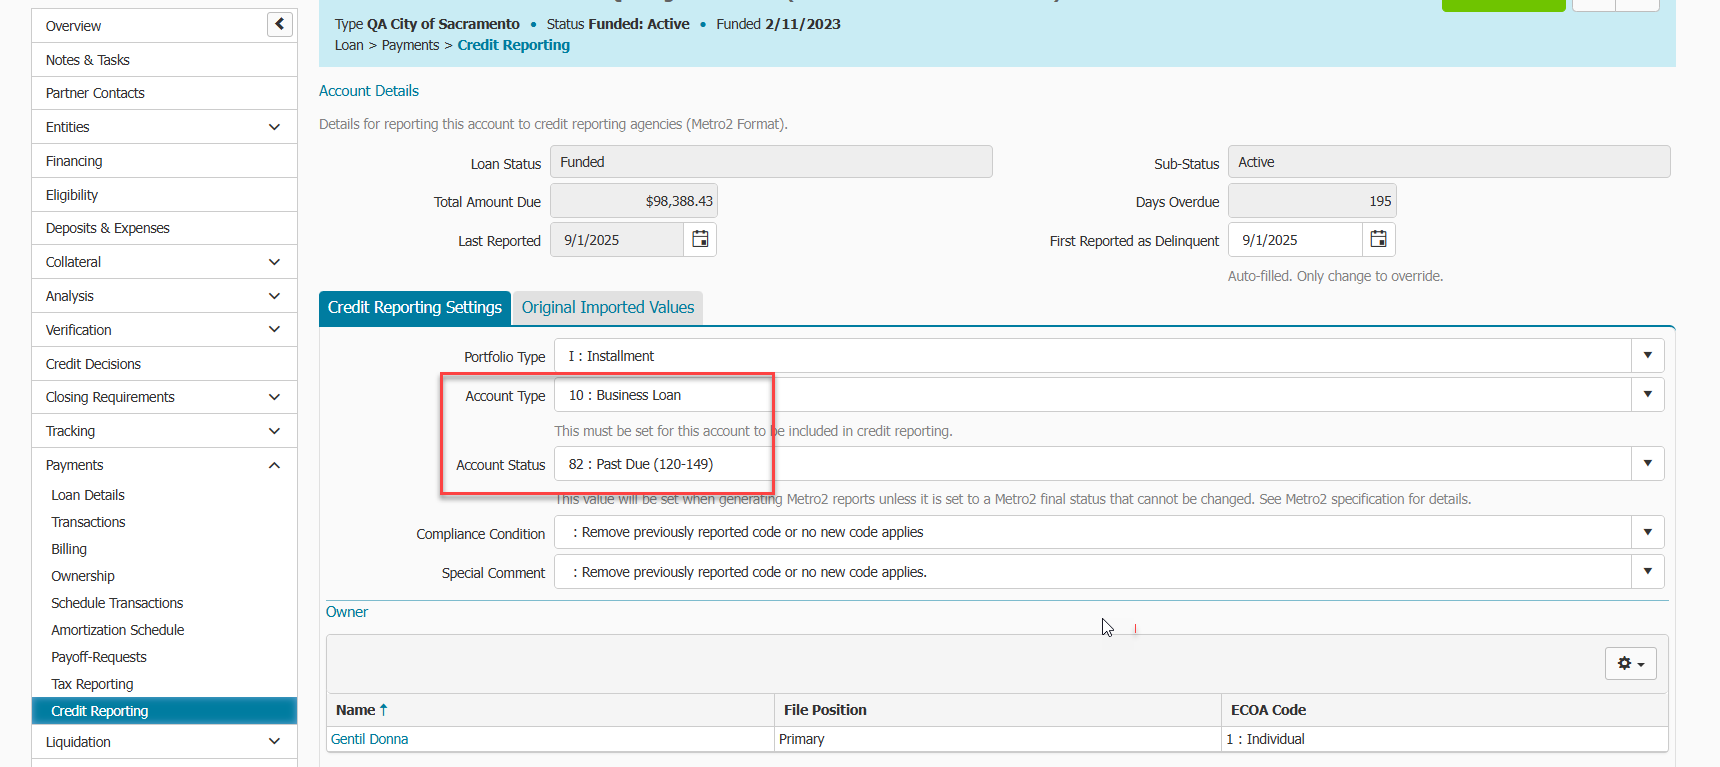
Task: Click the Last Reported date field
Action: click(x=617, y=240)
